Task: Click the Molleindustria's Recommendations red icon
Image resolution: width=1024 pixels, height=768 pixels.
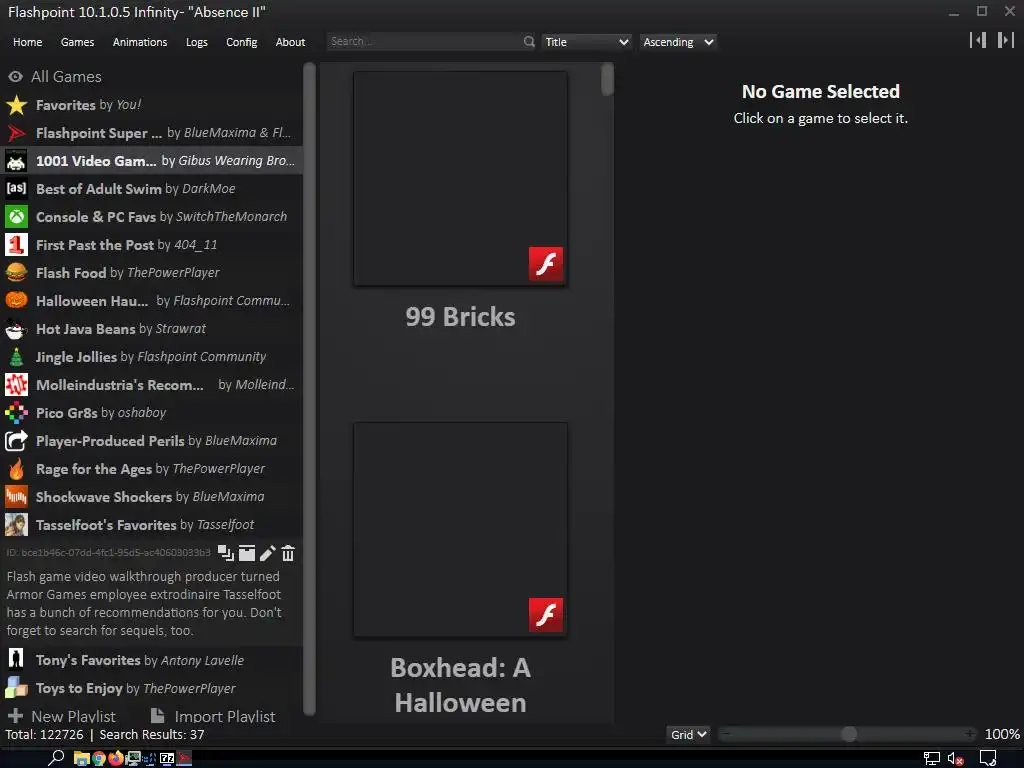Action: coord(16,385)
